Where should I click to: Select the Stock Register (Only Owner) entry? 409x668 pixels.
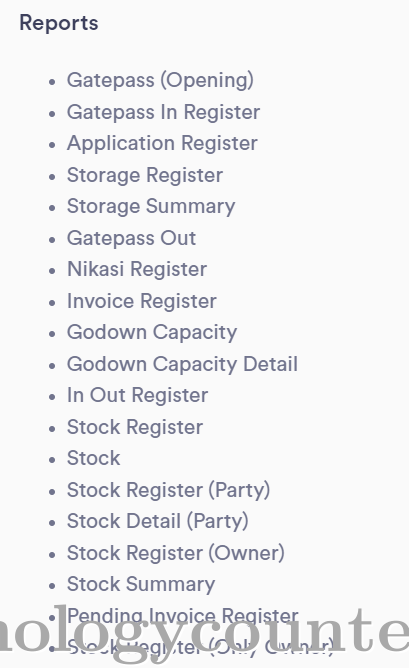[200, 648]
